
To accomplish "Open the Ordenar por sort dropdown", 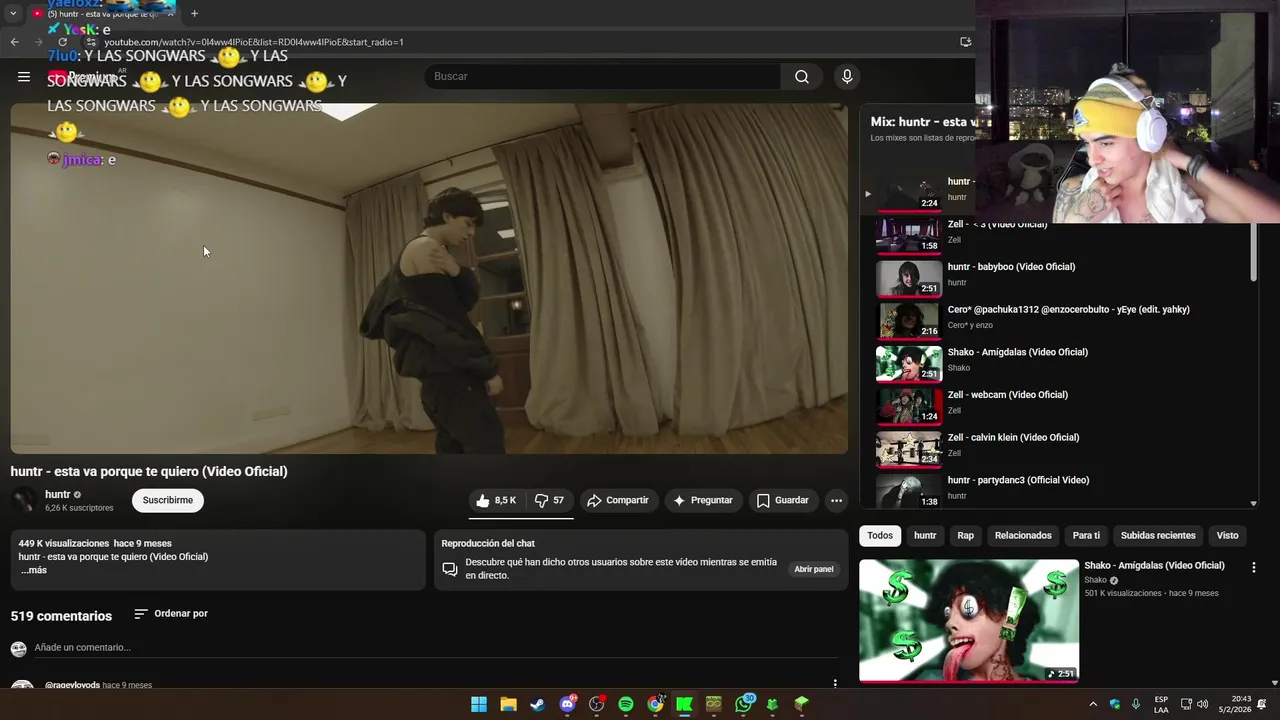I will pyautogui.click(x=171, y=613).
